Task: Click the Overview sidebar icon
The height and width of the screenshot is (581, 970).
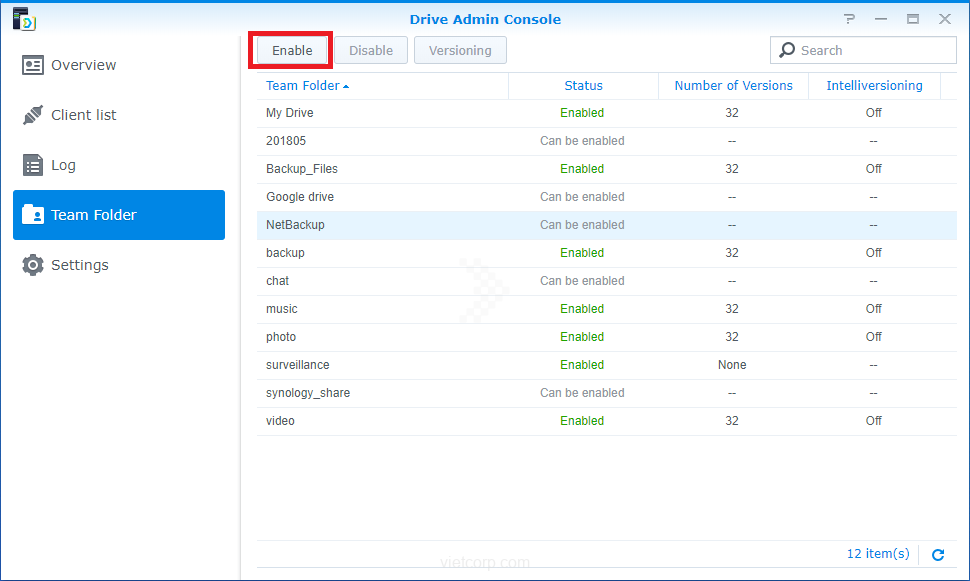Action: (33, 65)
